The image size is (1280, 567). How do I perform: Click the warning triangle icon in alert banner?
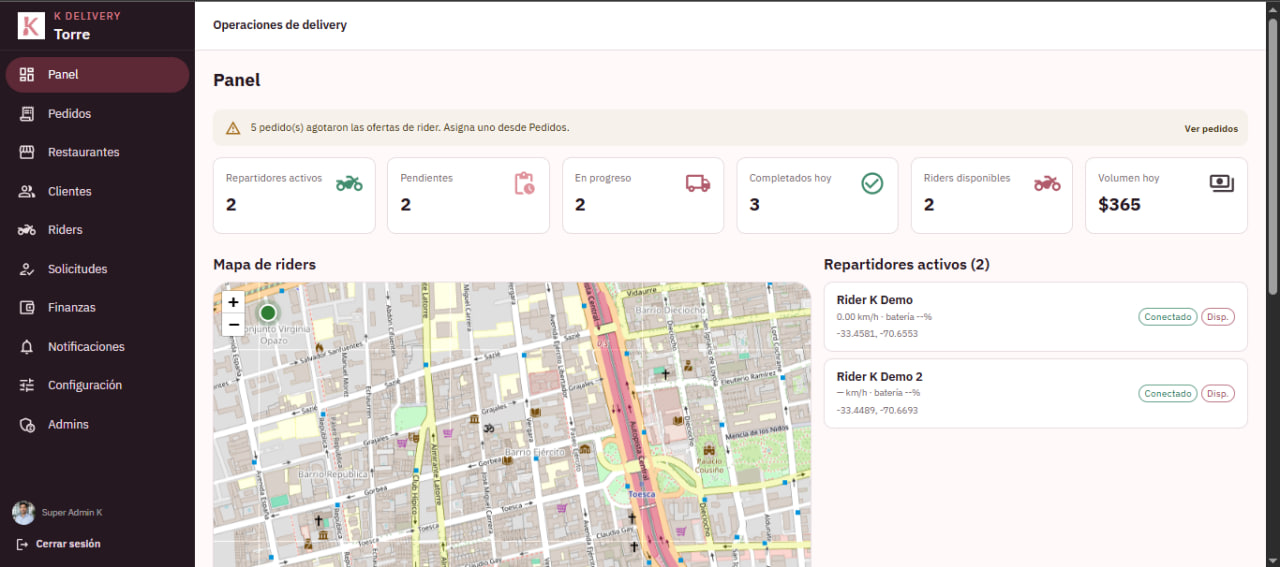point(233,128)
